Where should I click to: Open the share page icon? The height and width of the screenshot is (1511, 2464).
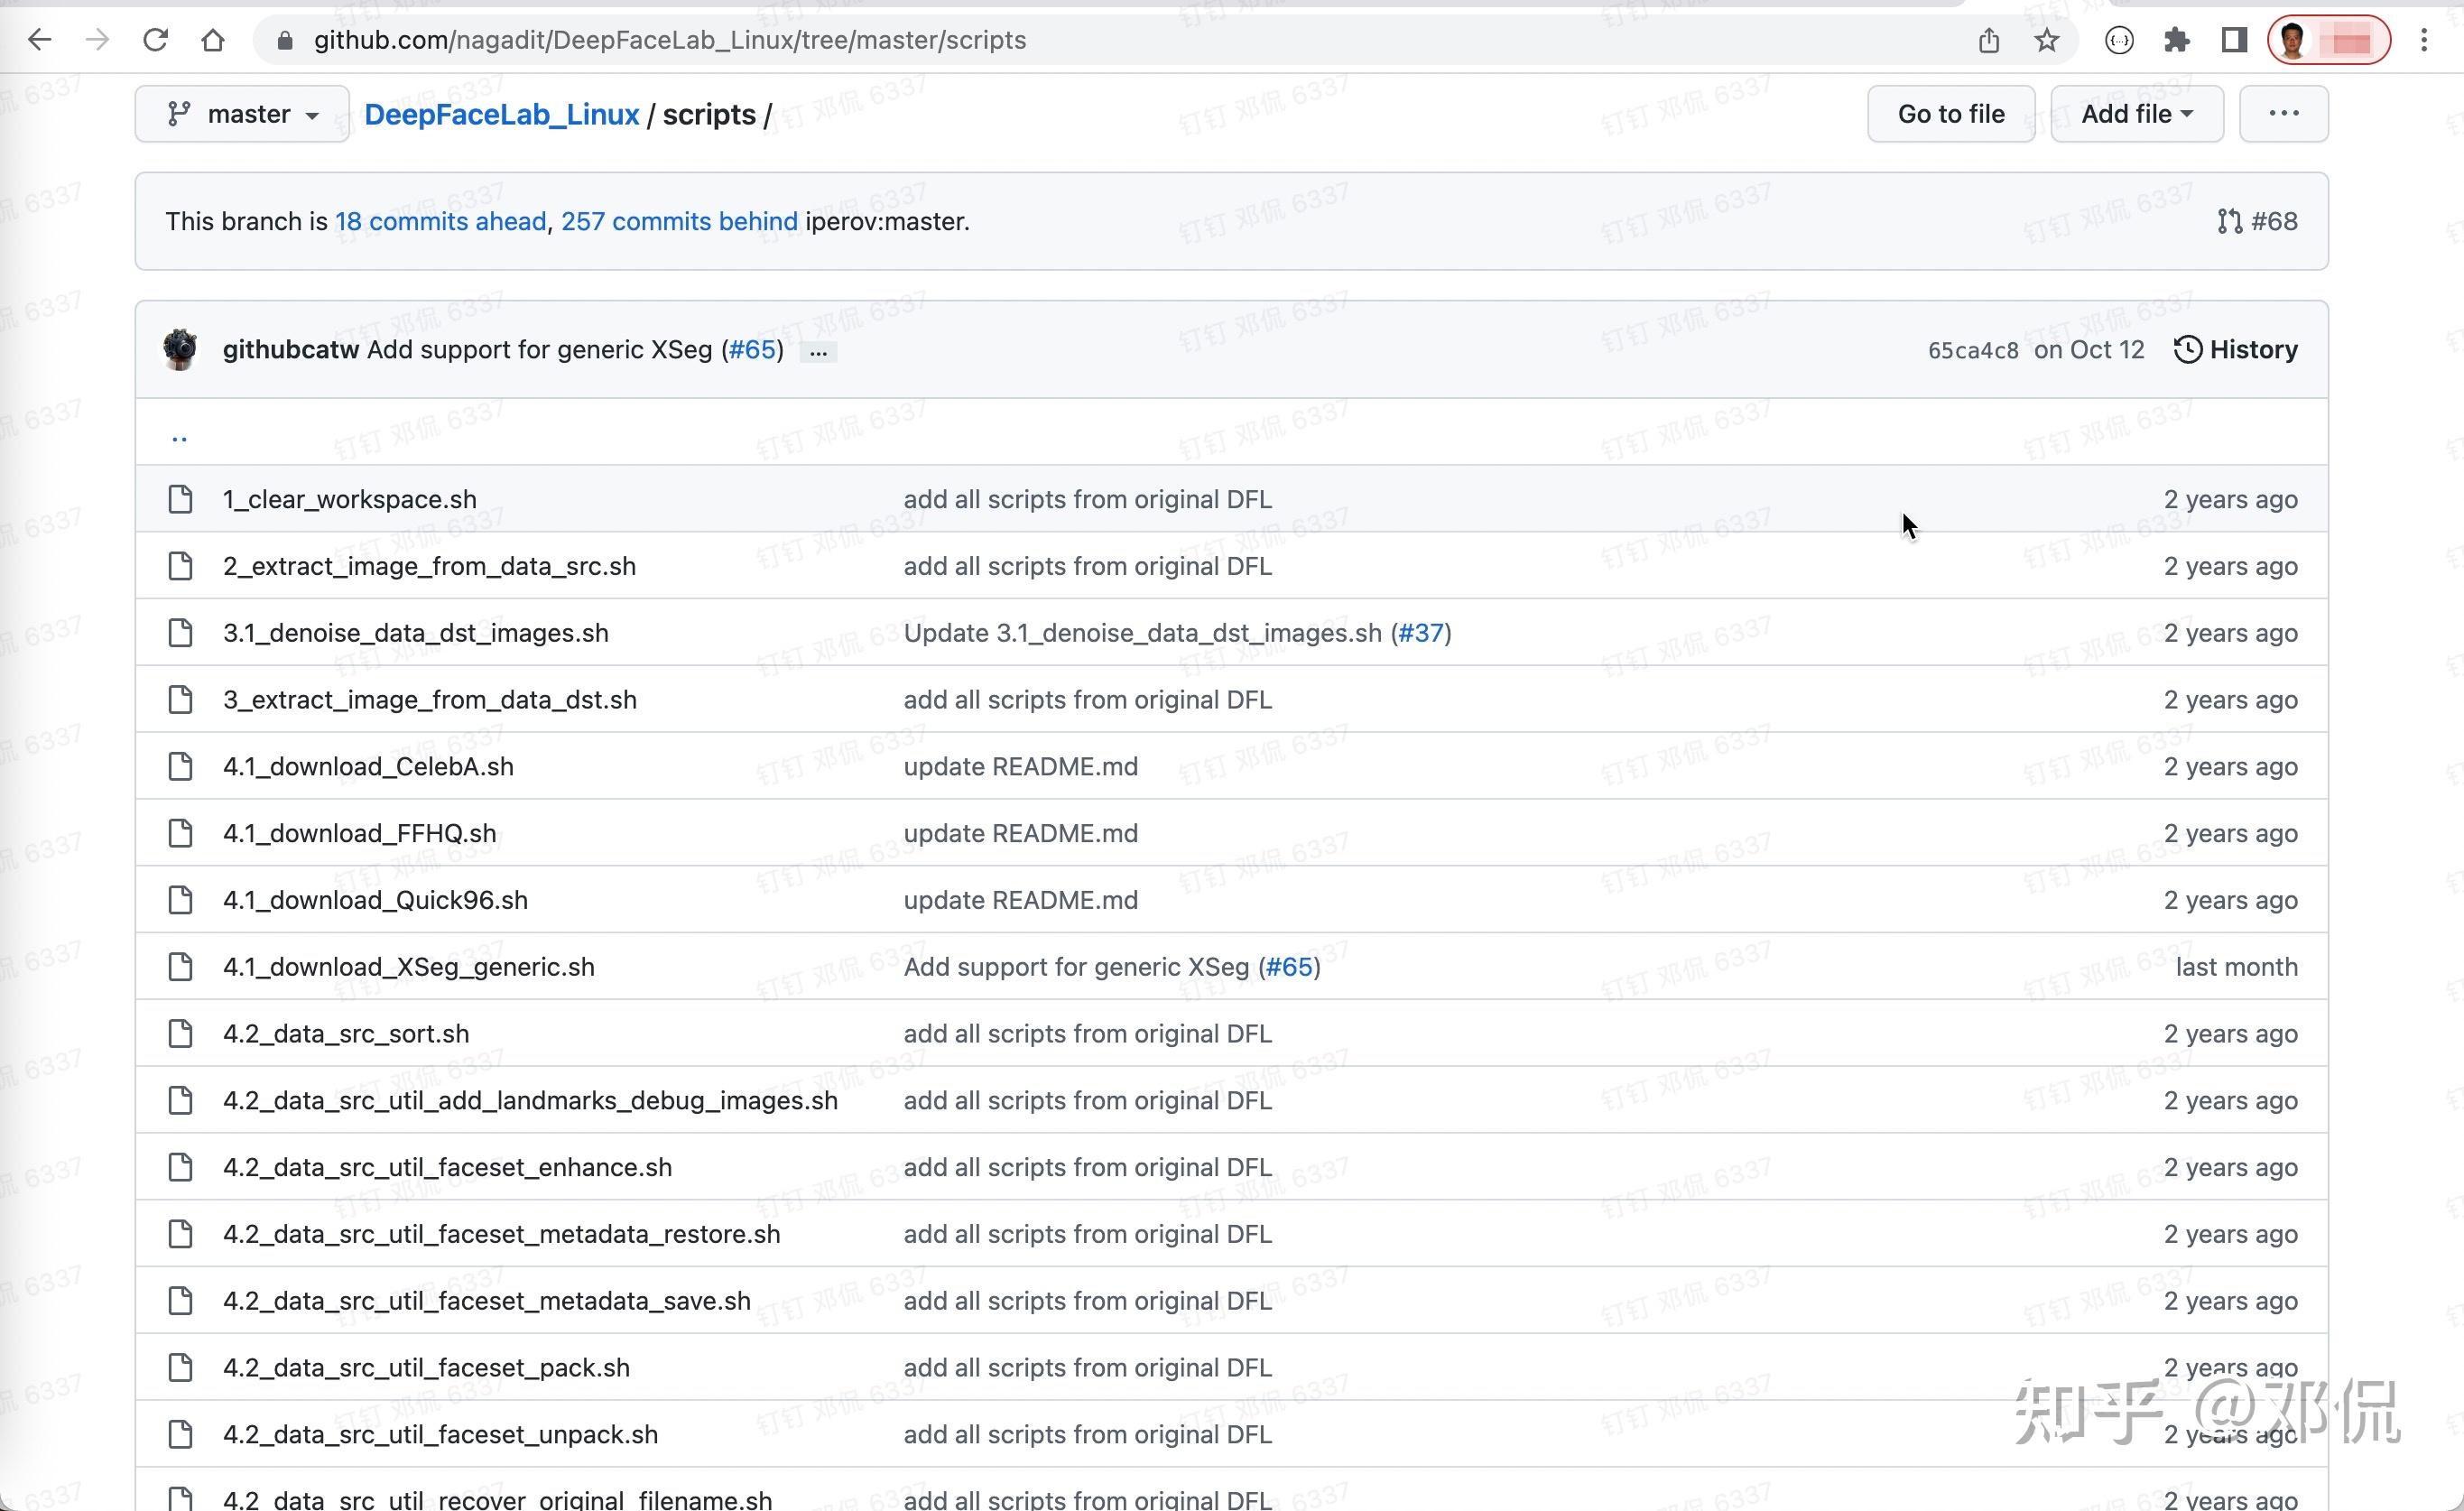pyautogui.click(x=1989, y=40)
